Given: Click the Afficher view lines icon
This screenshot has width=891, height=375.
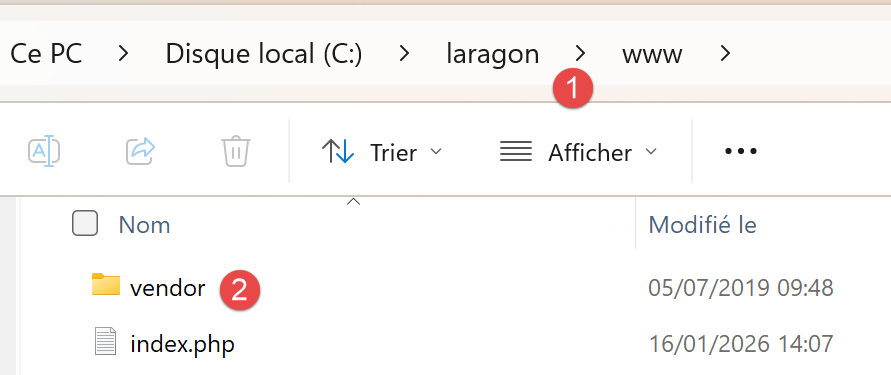Looking at the screenshot, I should click(x=516, y=152).
